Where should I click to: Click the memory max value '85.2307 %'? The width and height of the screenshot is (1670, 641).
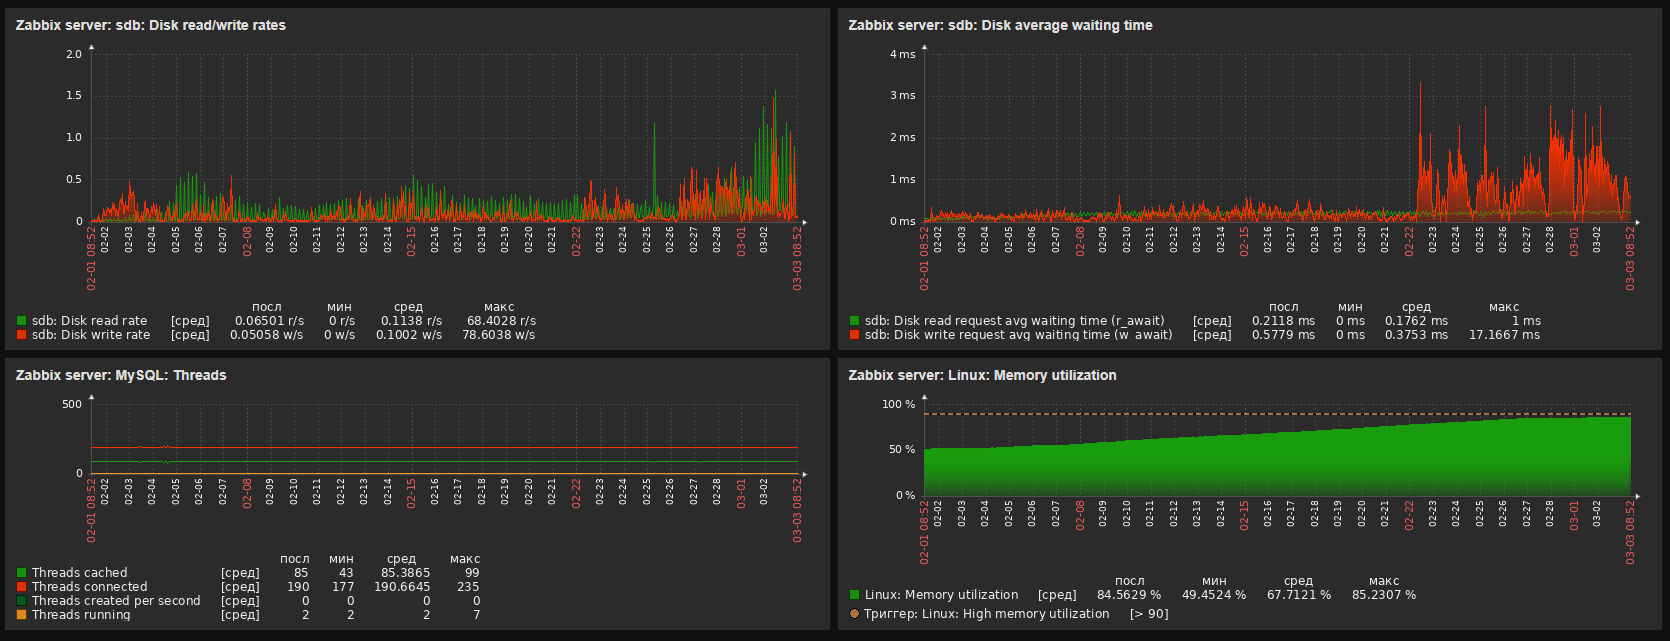click(x=1384, y=595)
